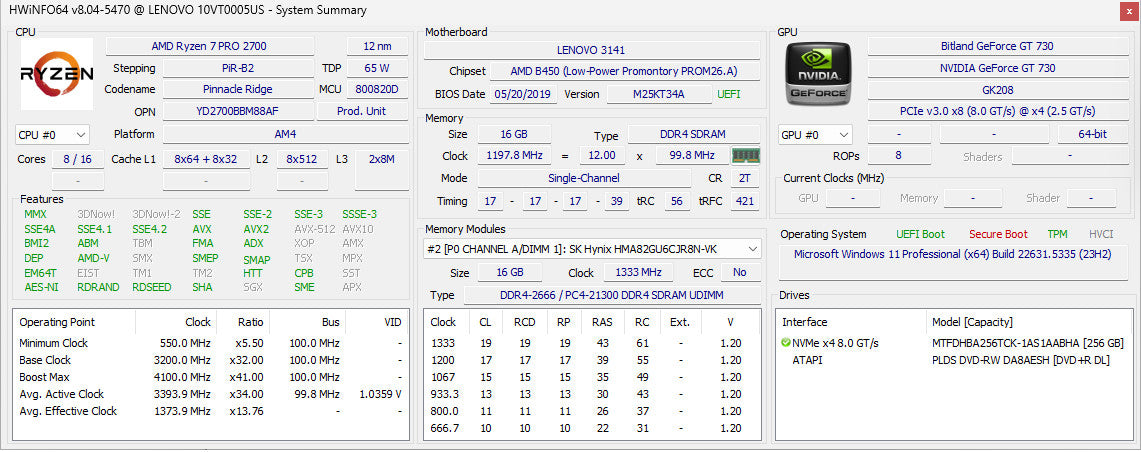Click the BIOS date 05/20/2019

click(x=524, y=94)
